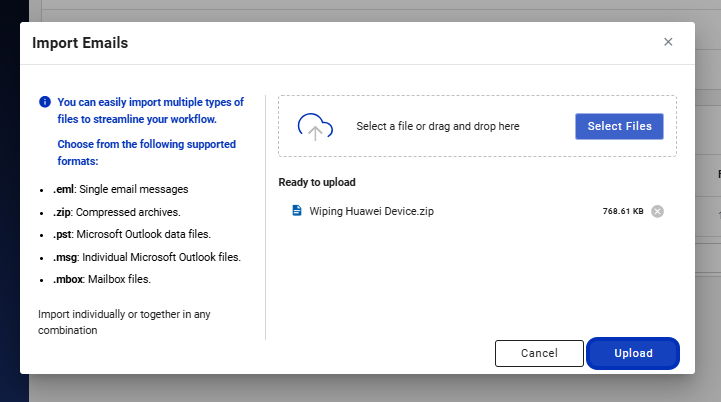Click the Ready to upload heading
The image size is (721, 402).
(x=317, y=182)
